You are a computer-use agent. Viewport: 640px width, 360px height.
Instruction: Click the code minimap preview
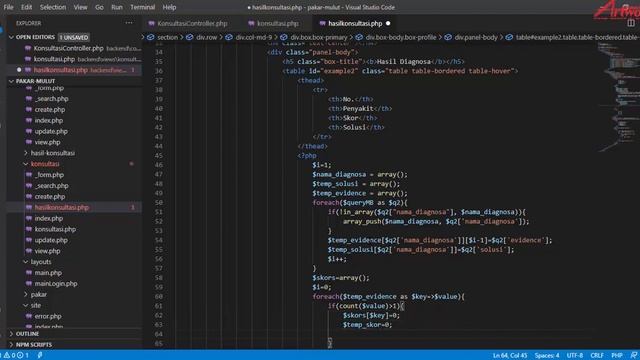coord(618,98)
